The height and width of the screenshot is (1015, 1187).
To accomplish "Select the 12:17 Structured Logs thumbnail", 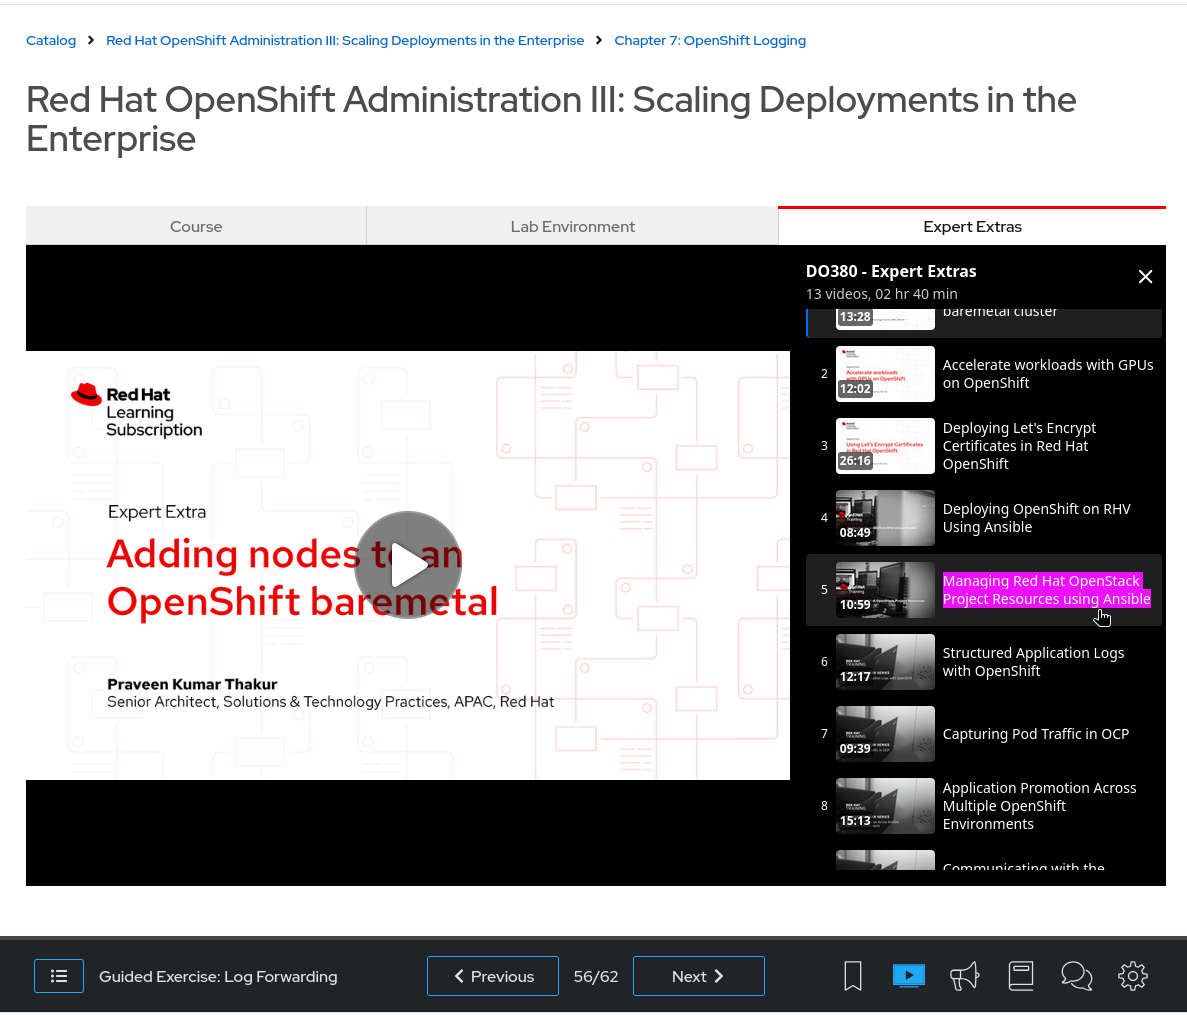I will tap(885, 662).
